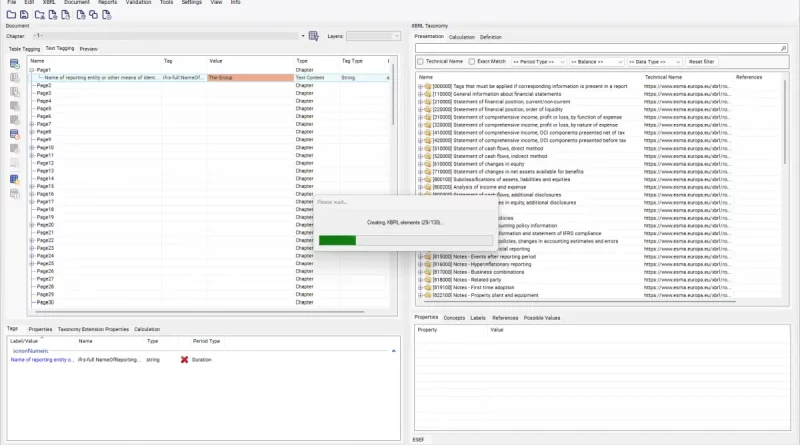Click folder icon of [110000] General information
The width and height of the screenshot is (800, 445).
(428, 94)
